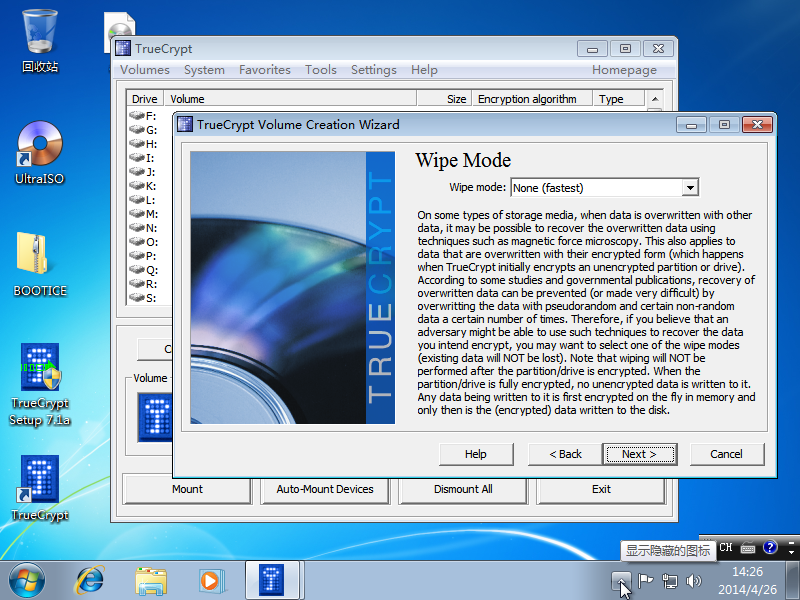800x600 pixels.
Task: Click the CH input language indicator
Action: coord(726,547)
